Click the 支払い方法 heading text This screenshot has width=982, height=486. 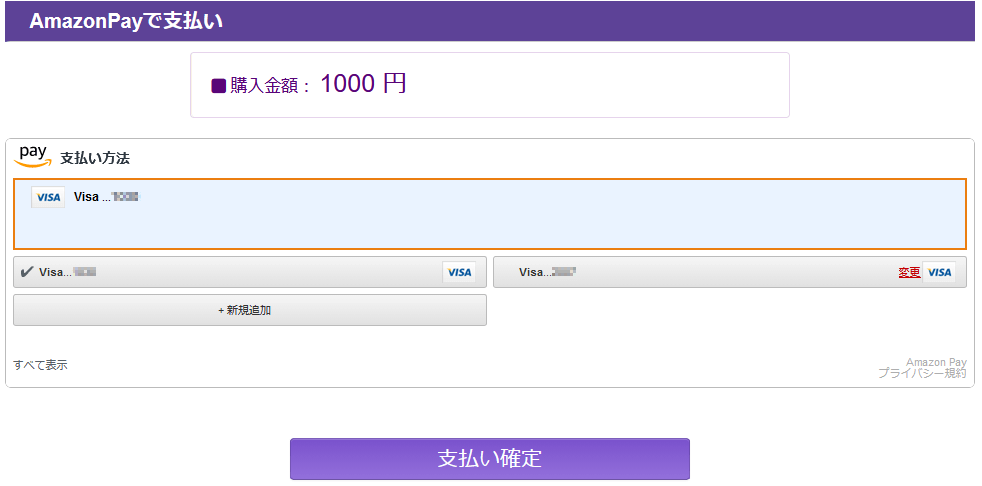[95, 158]
